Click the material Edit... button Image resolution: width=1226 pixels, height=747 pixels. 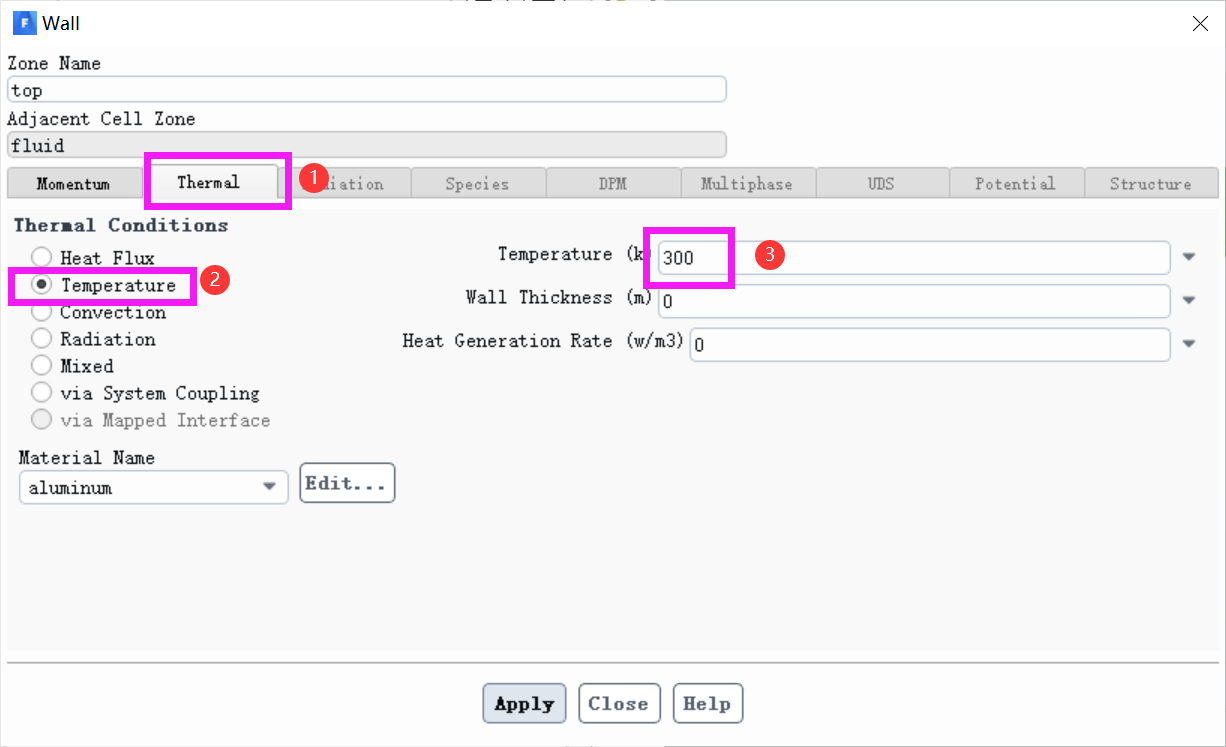tap(346, 484)
